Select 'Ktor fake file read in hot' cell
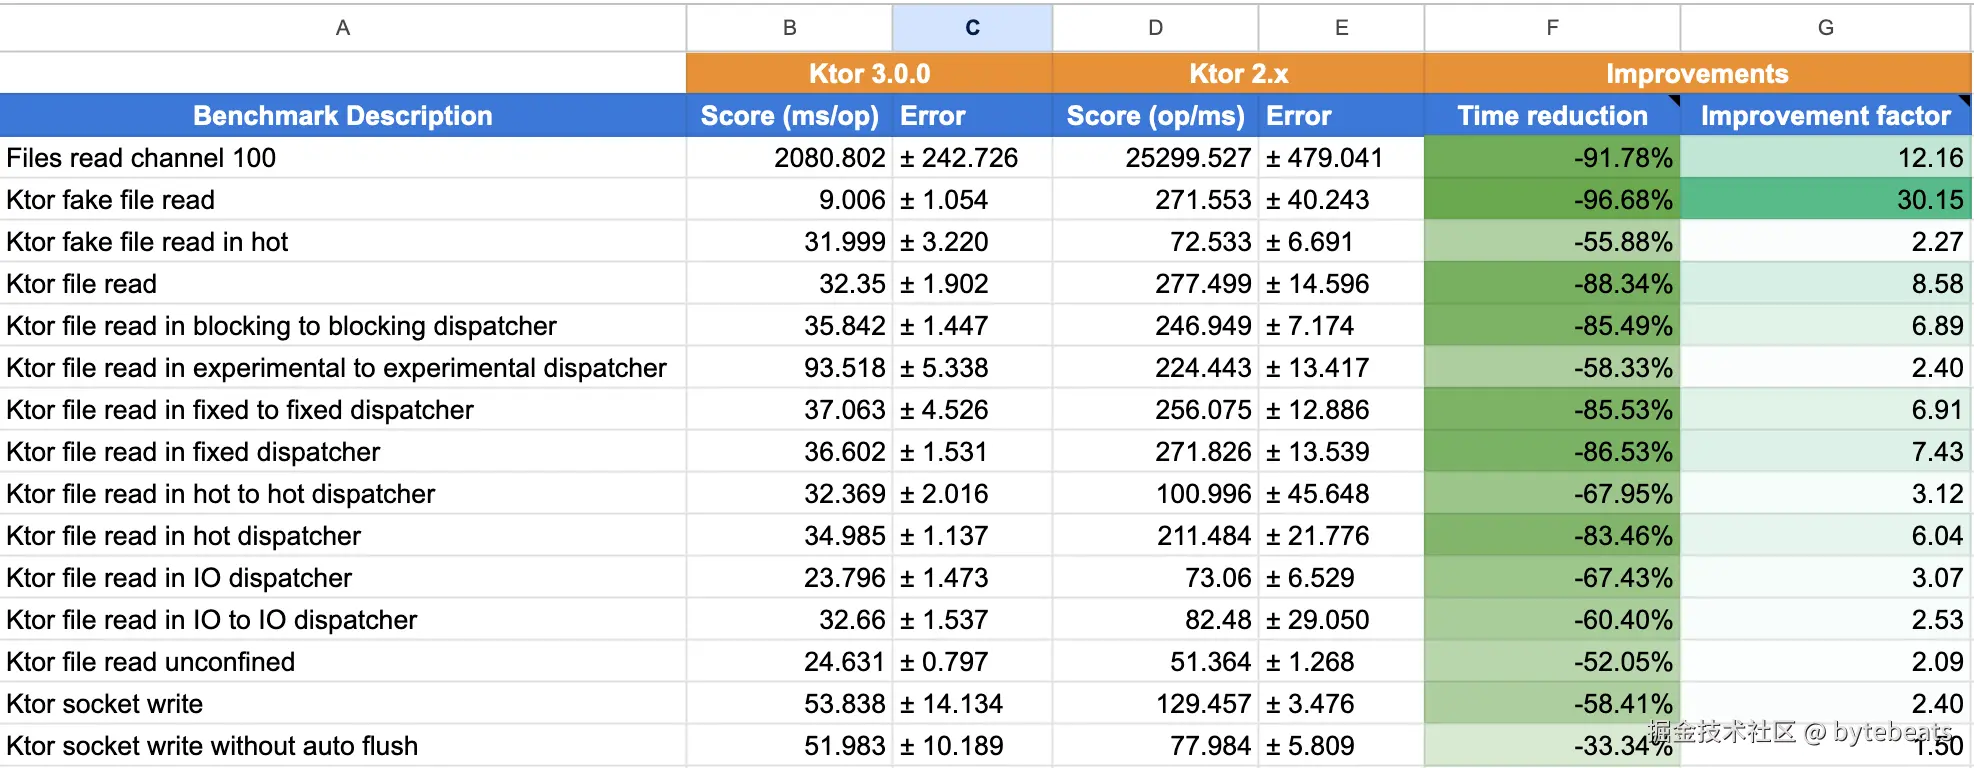 pos(343,242)
